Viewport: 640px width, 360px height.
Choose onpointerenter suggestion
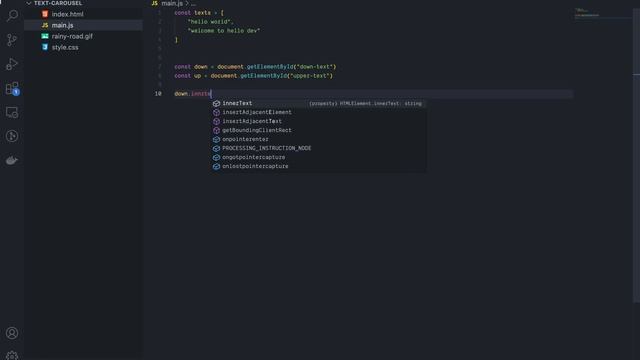[x=319, y=140]
